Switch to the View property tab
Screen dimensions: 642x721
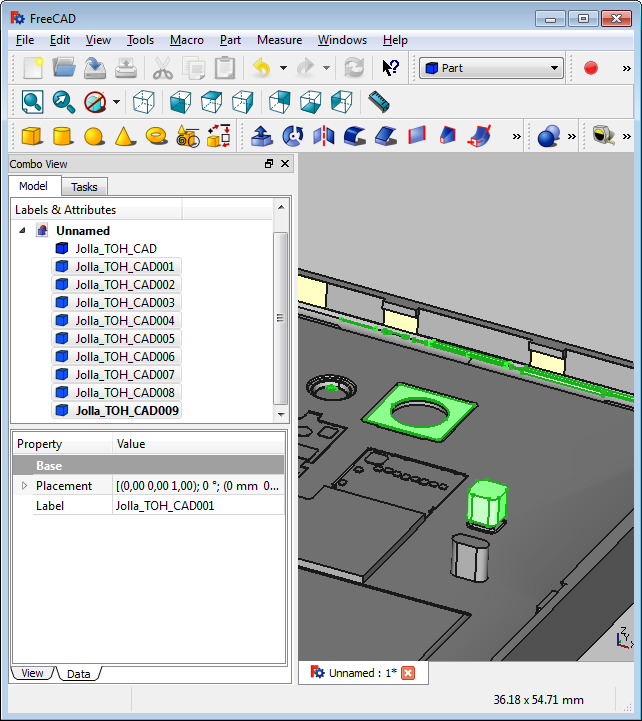tap(32, 673)
